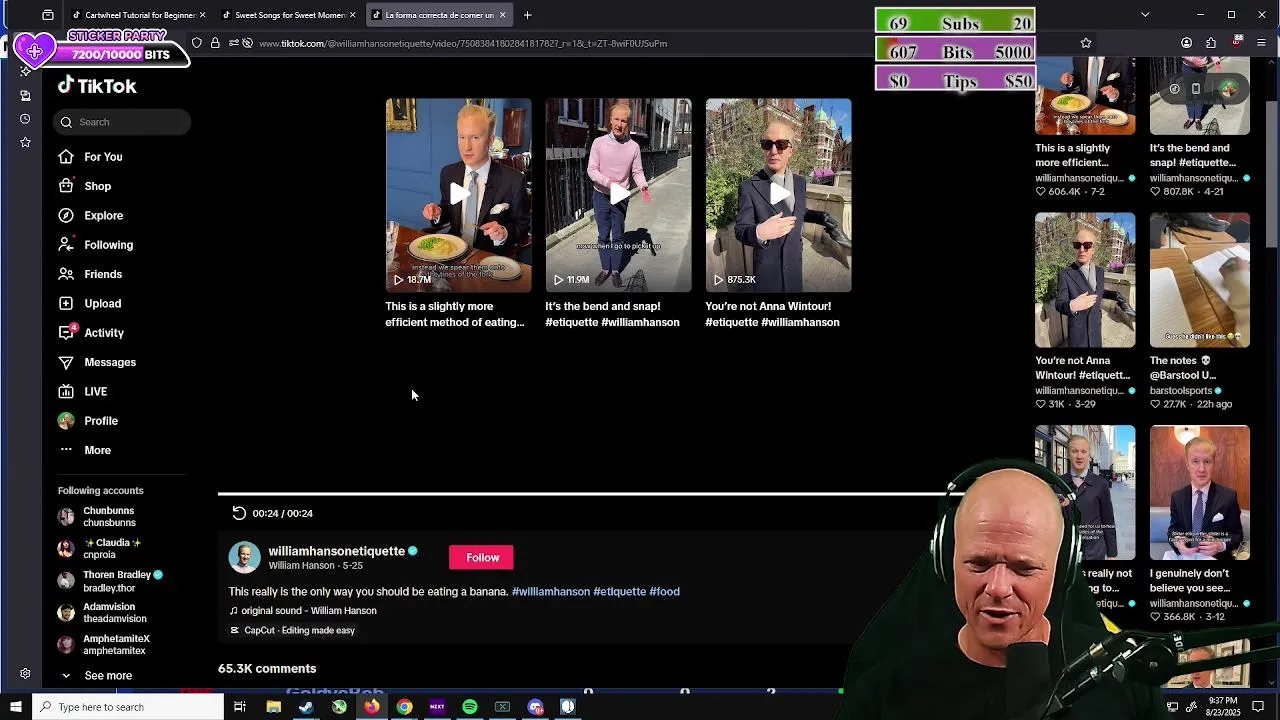Click the history clock icon in browser sidebar

click(x=25, y=119)
